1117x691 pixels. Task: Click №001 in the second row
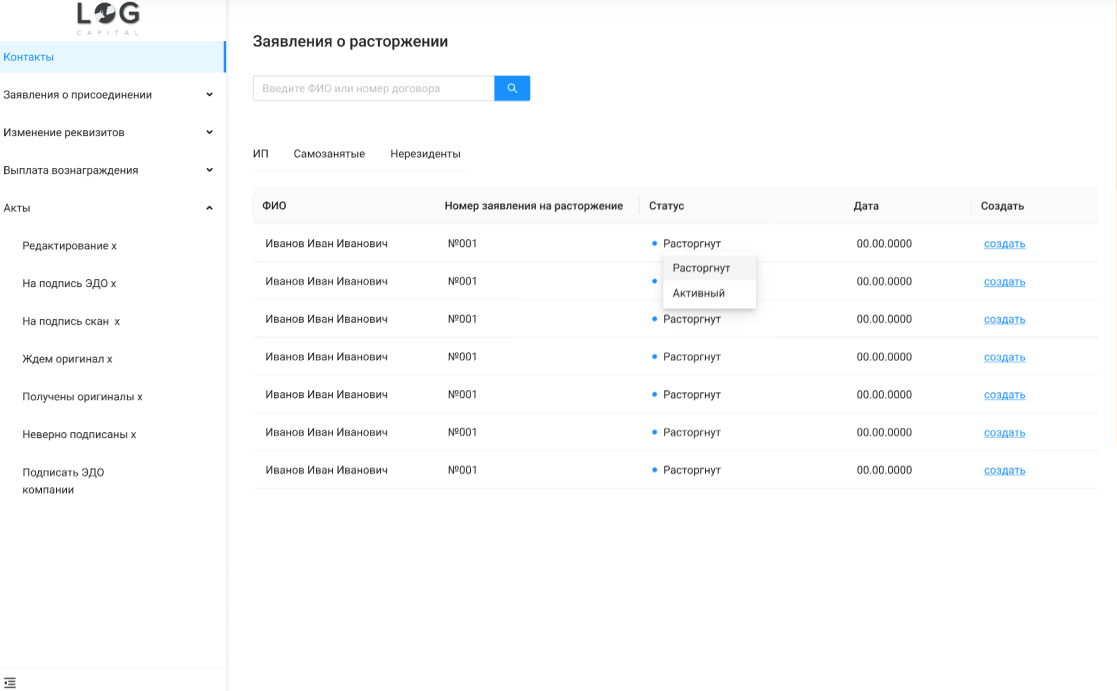(x=462, y=281)
